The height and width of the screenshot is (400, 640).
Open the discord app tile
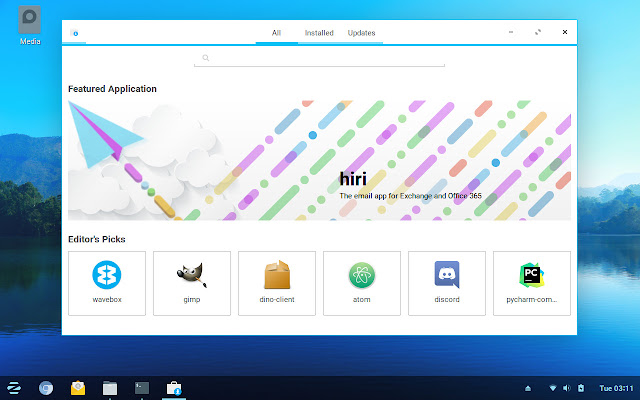(447, 283)
